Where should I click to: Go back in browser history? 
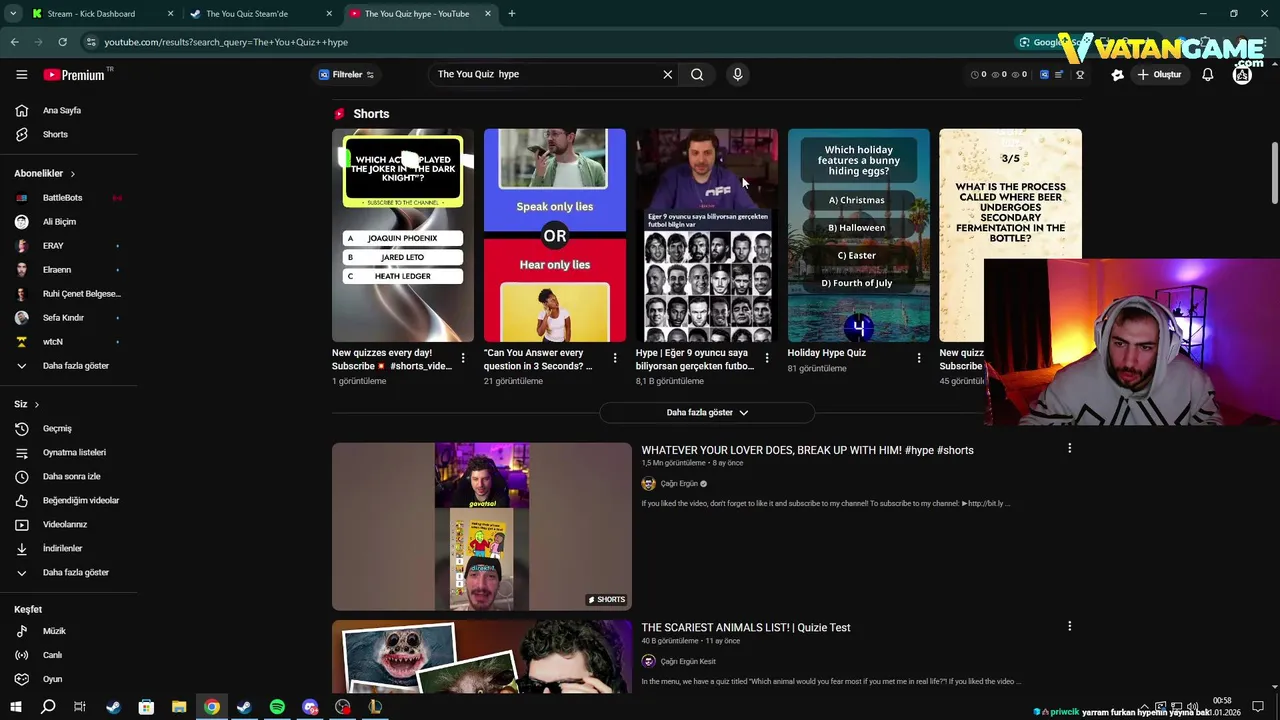14,42
